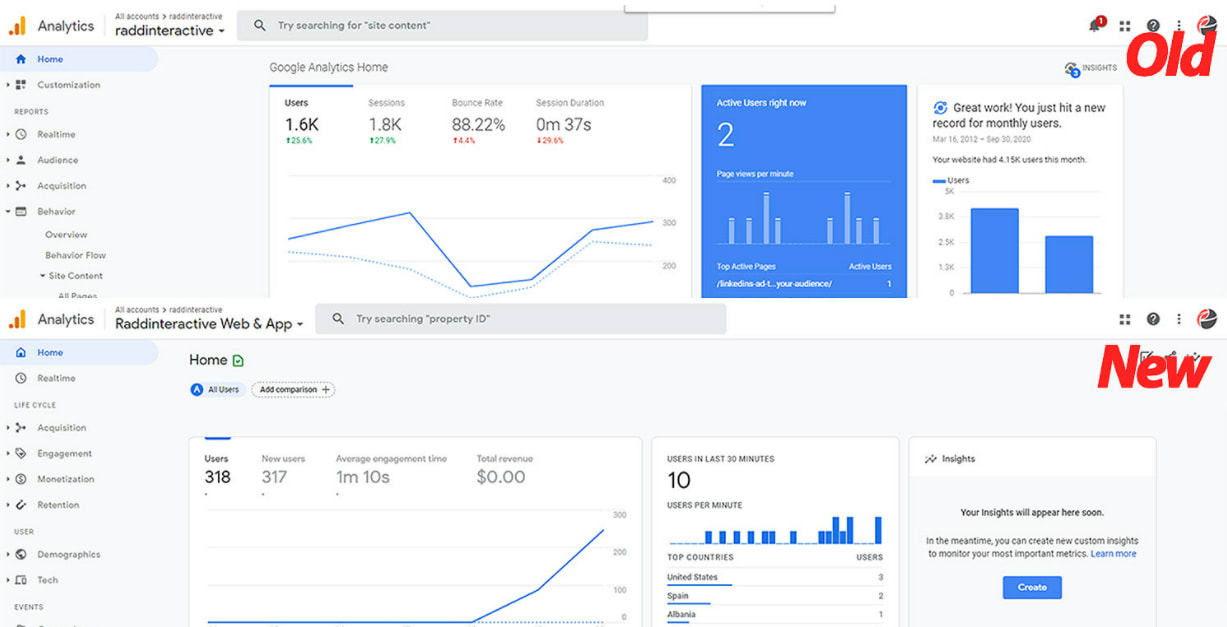Focus the search box reading "site content"
Viewport: 1227px width, 627px height.
442,26
